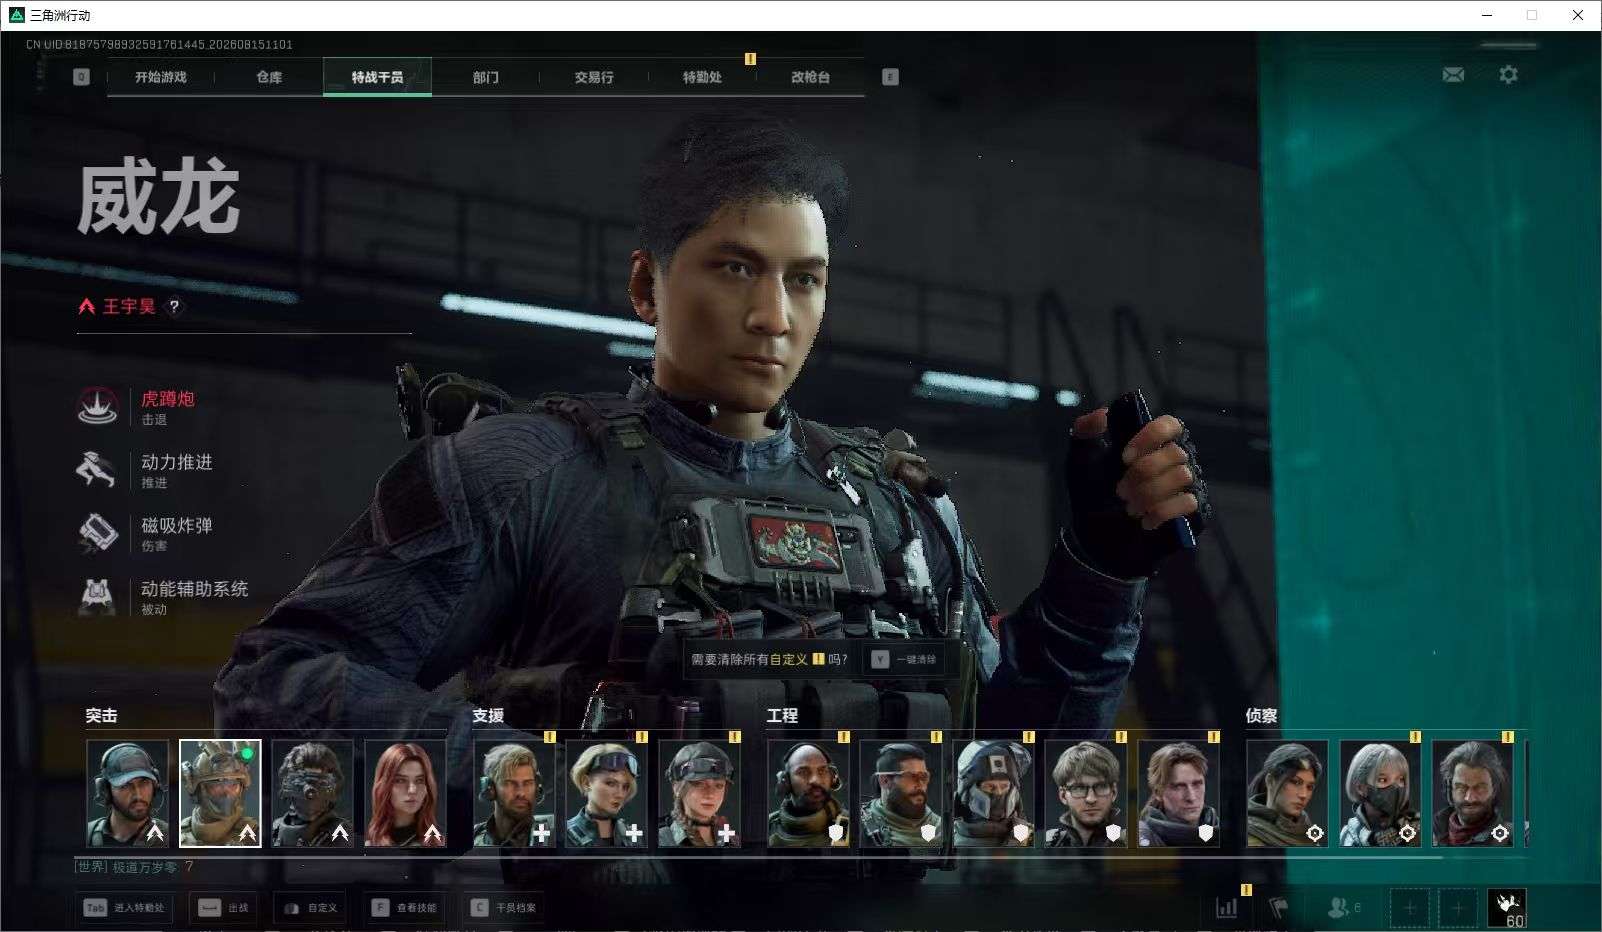Click the 动能辅助系统 skill name

(195, 589)
